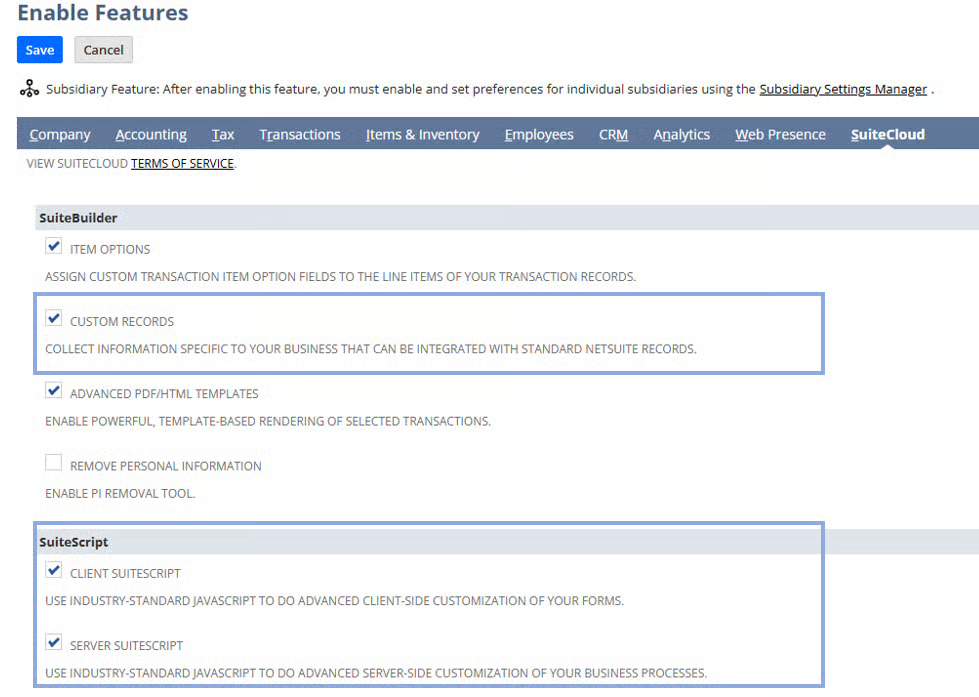Image resolution: width=979 pixels, height=697 pixels.
Task: Click the Subsidiary Feature hierarchy icon
Action: [x=29, y=89]
